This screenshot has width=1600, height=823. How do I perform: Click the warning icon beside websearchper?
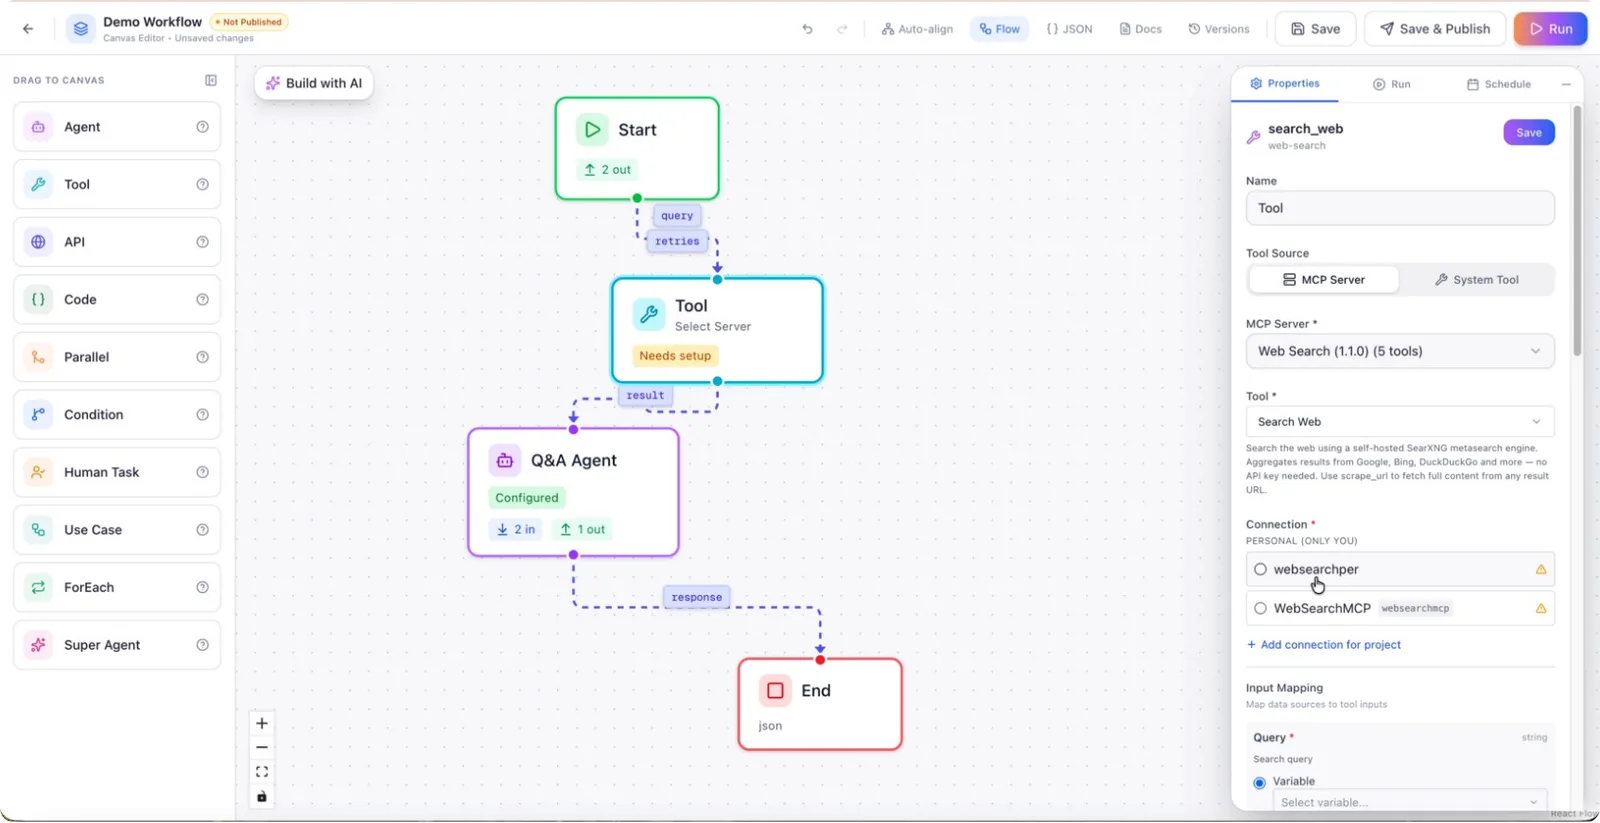[x=1541, y=569]
